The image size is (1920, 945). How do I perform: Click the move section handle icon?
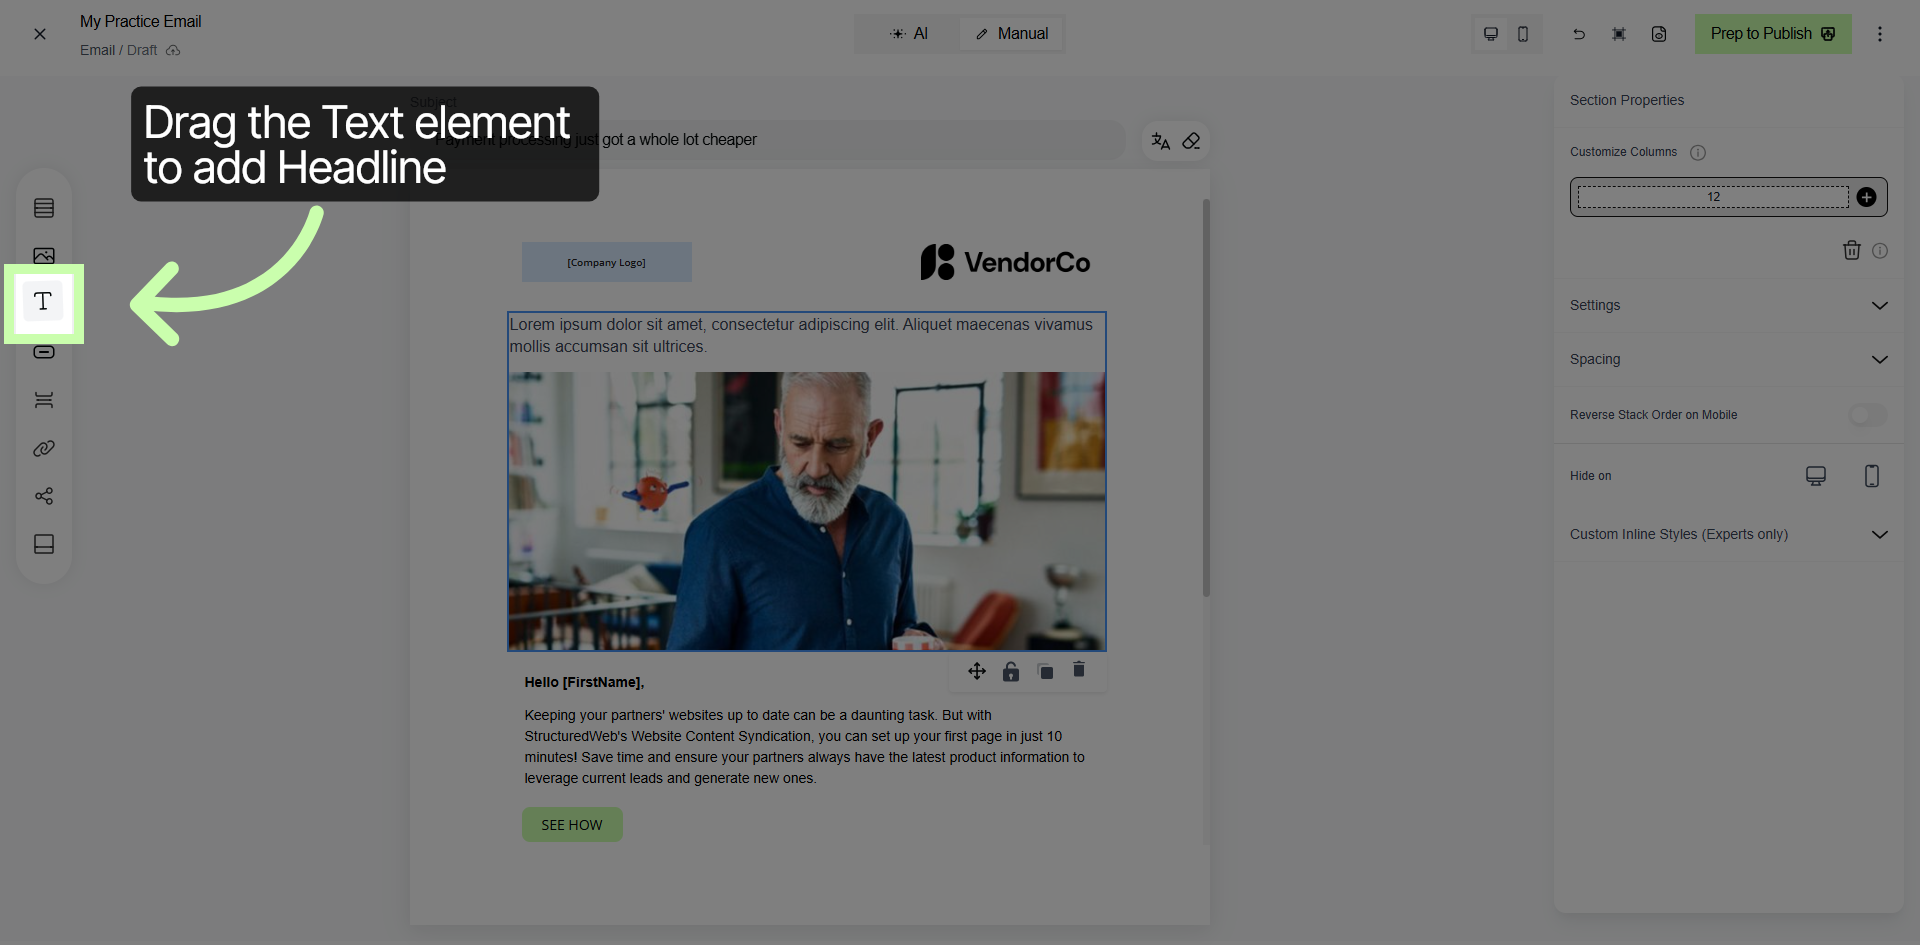click(977, 671)
